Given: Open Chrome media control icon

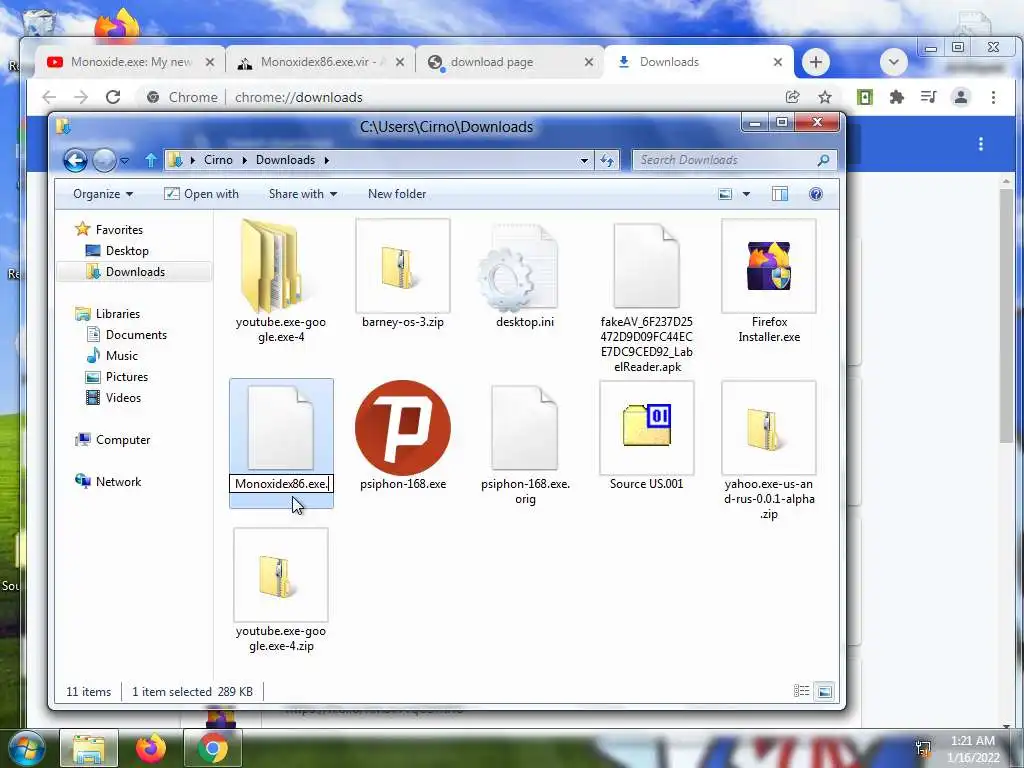Looking at the screenshot, I should point(928,97).
